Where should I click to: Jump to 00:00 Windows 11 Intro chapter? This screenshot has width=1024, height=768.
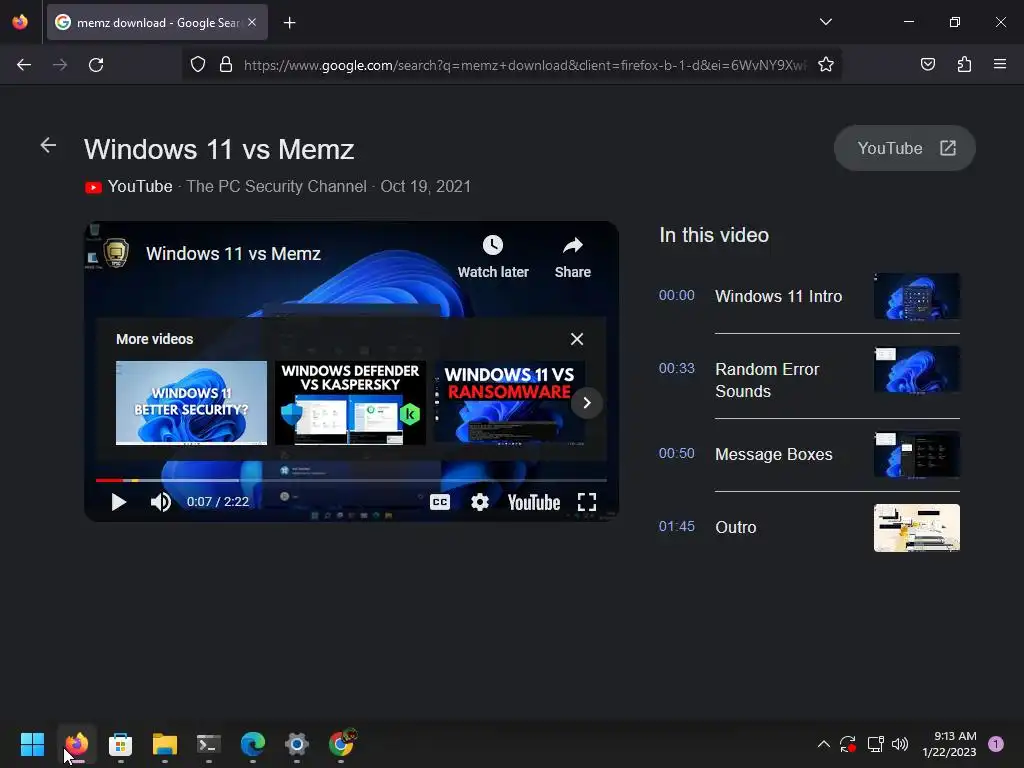tap(809, 296)
